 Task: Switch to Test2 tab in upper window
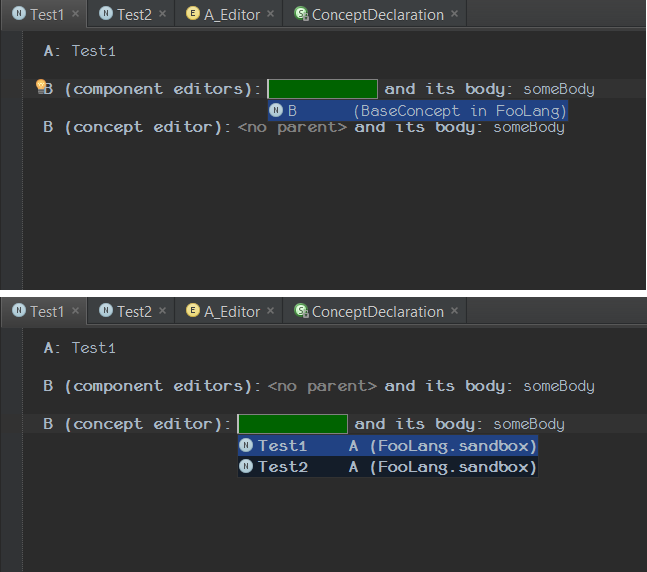click(x=133, y=15)
